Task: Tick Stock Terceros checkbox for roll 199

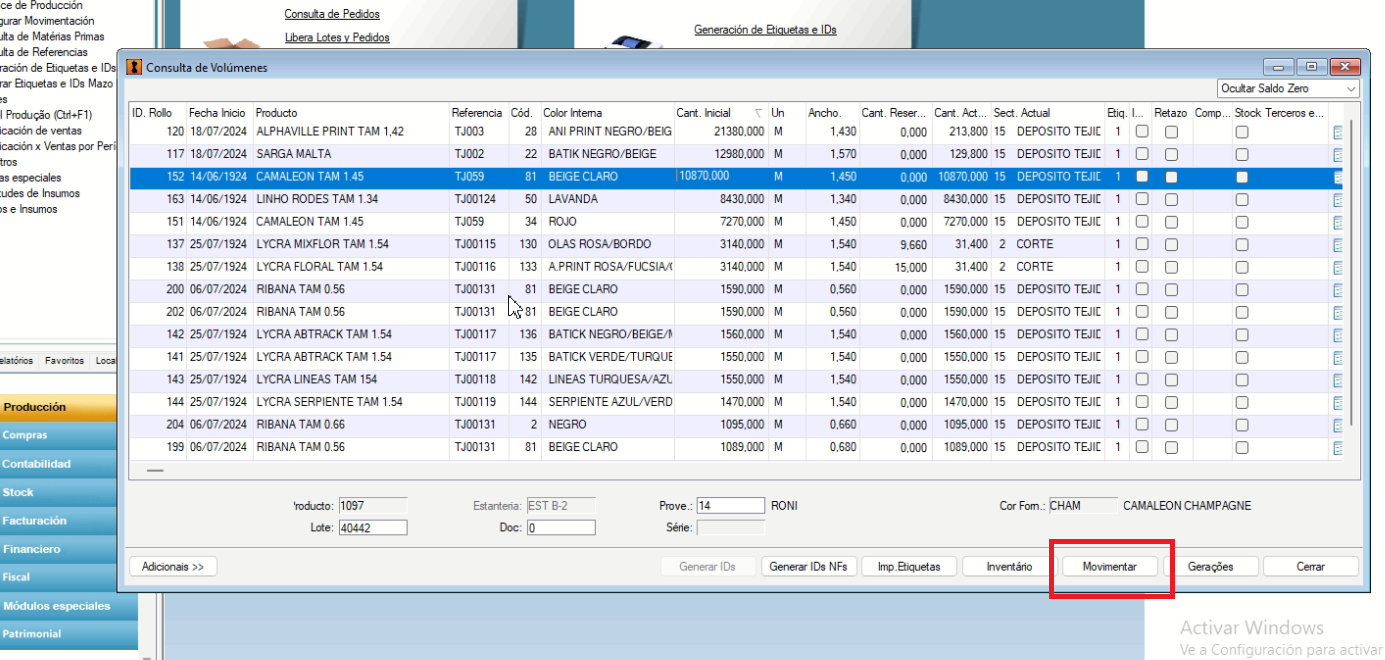Action: point(1241,448)
